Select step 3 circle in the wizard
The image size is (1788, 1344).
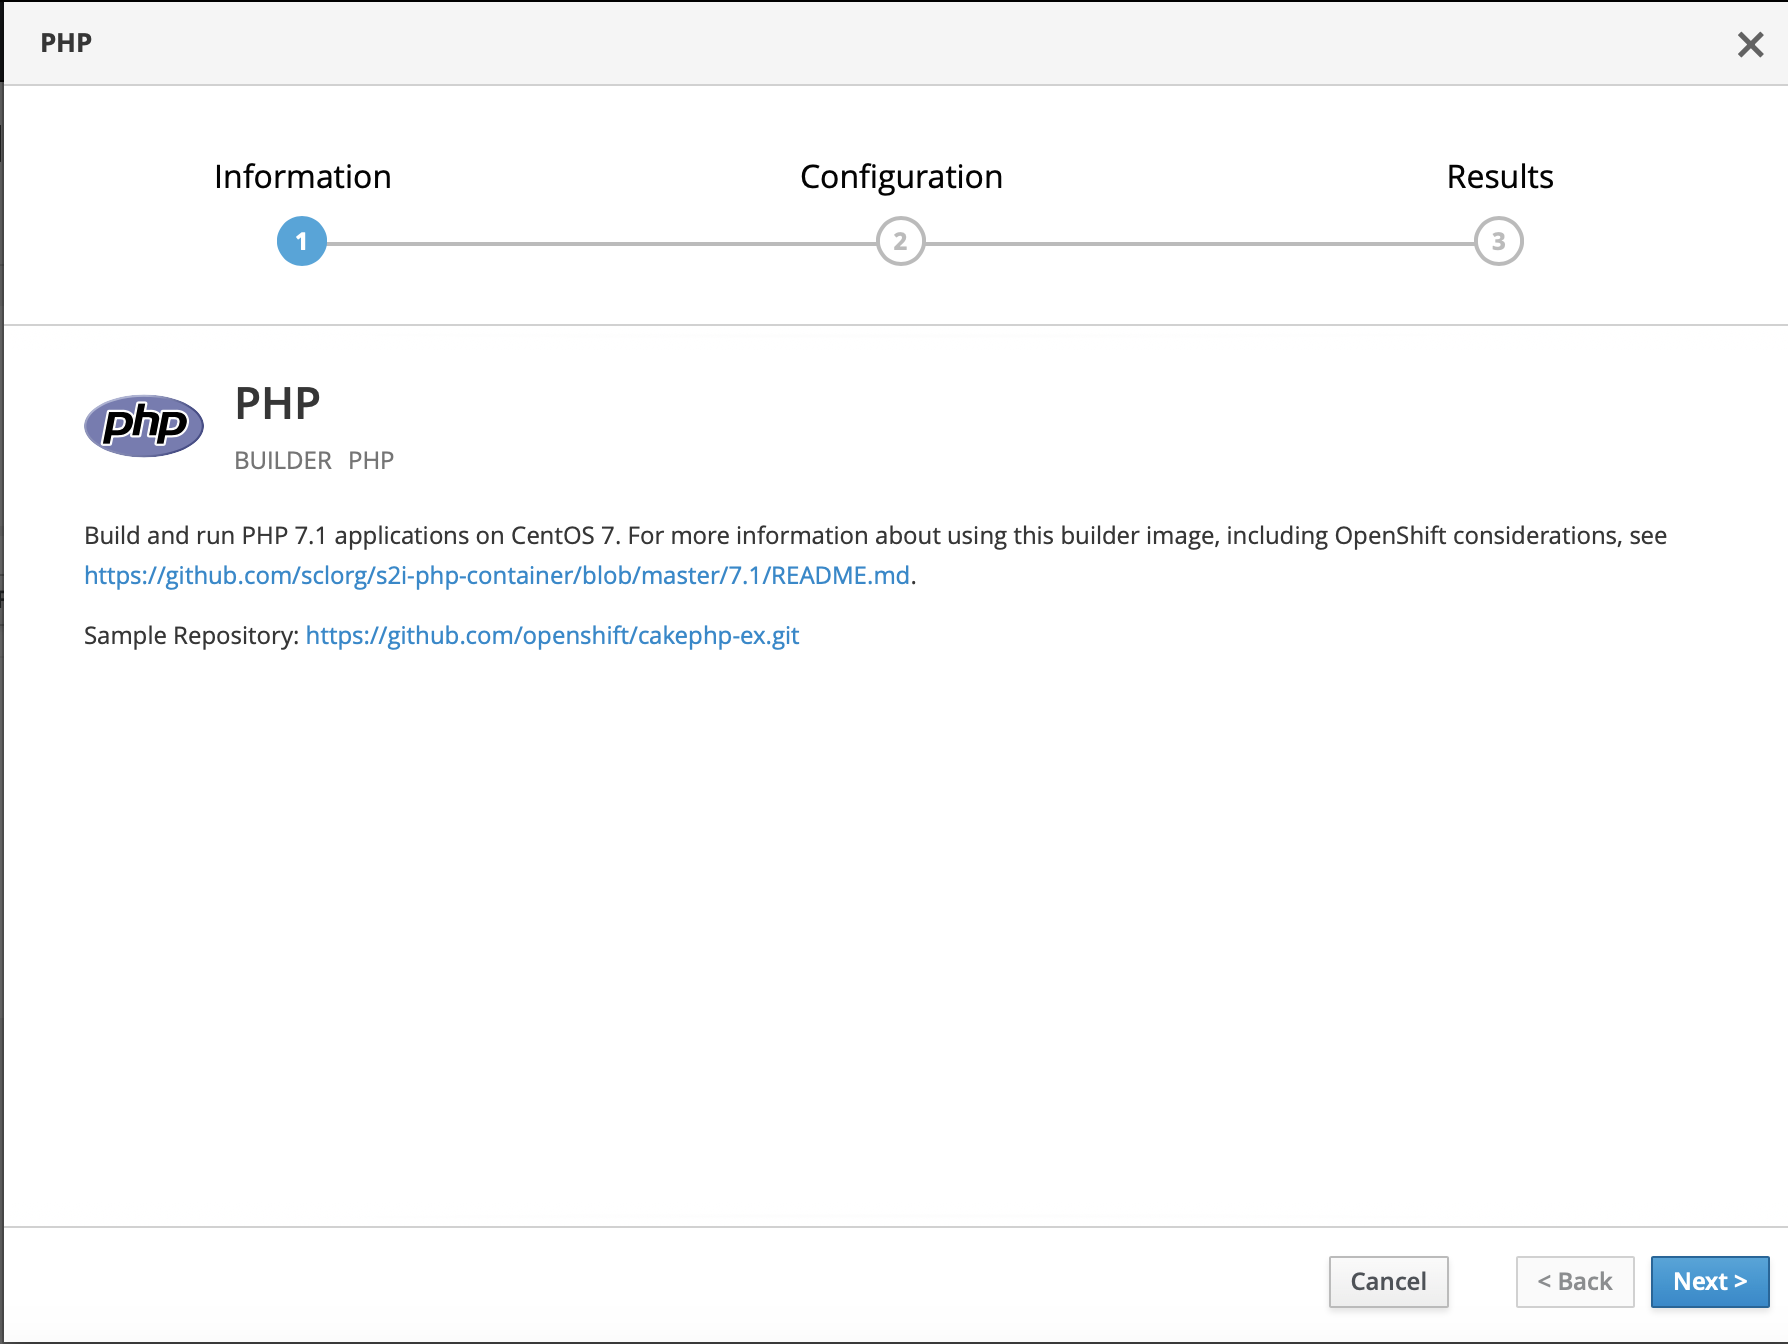click(1498, 241)
